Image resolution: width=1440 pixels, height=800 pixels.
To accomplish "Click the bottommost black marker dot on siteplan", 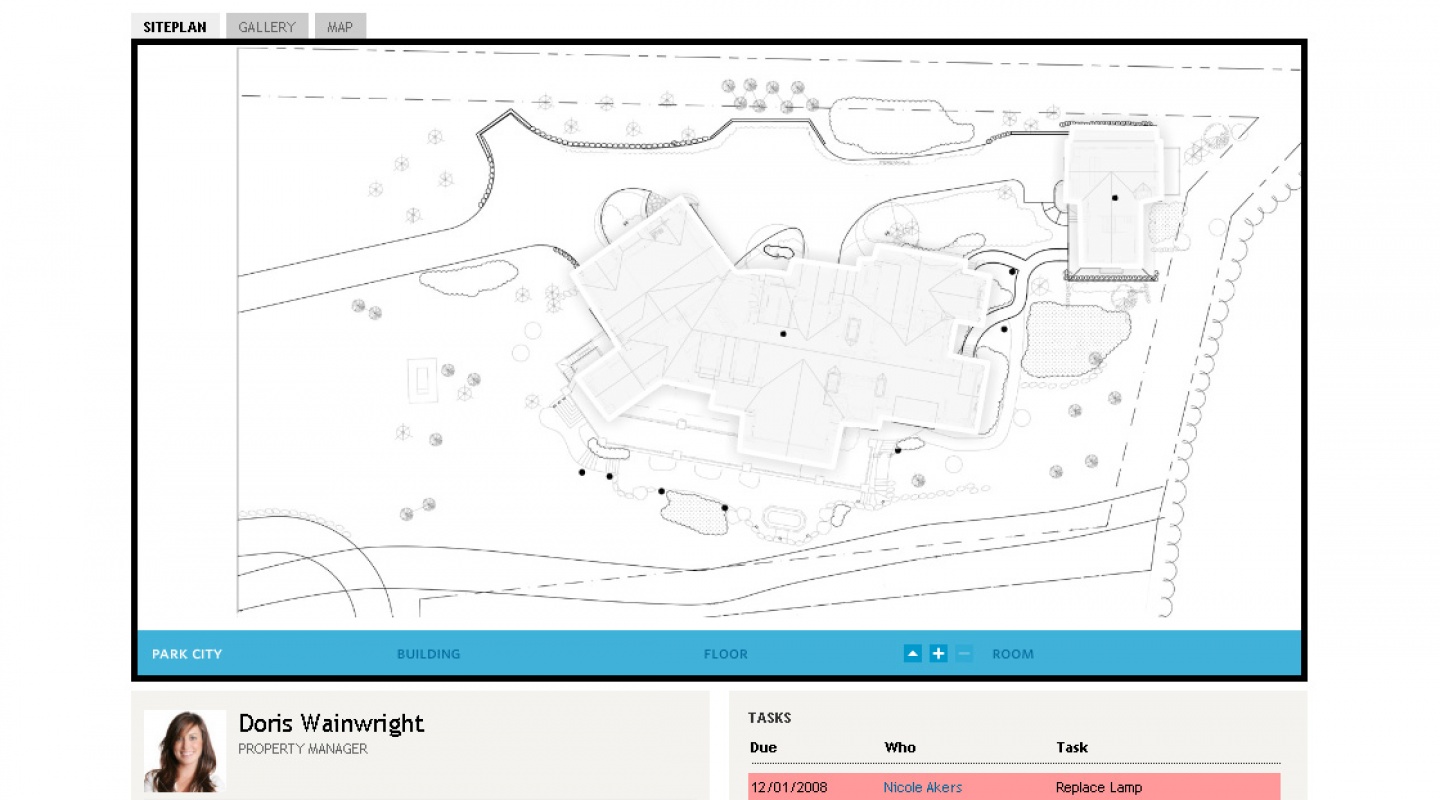I will pos(725,508).
